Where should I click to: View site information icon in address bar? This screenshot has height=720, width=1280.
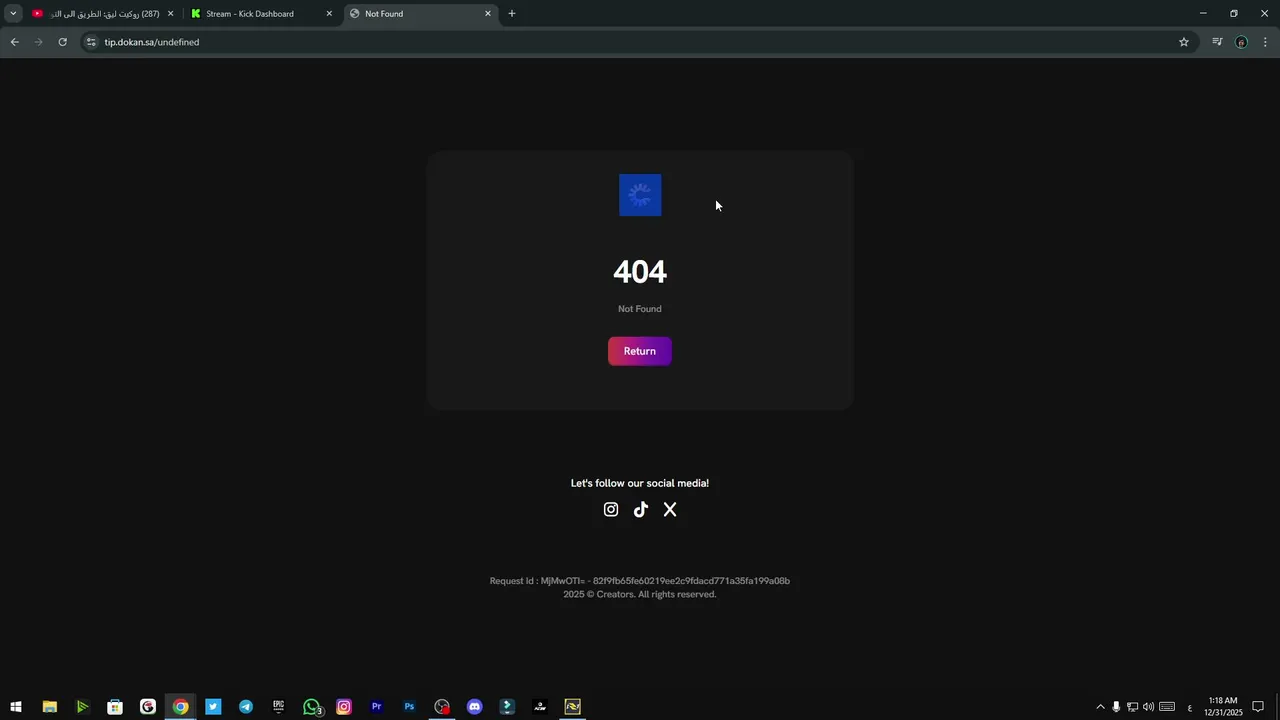[x=91, y=42]
